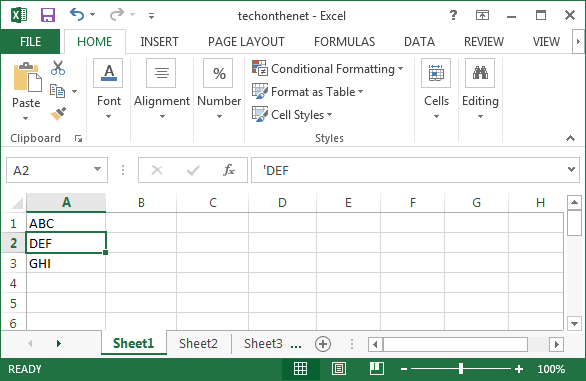Select the Format Painter brush
The width and height of the screenshot is (586, 381).
pyautogui.click(x=58, y=114)
